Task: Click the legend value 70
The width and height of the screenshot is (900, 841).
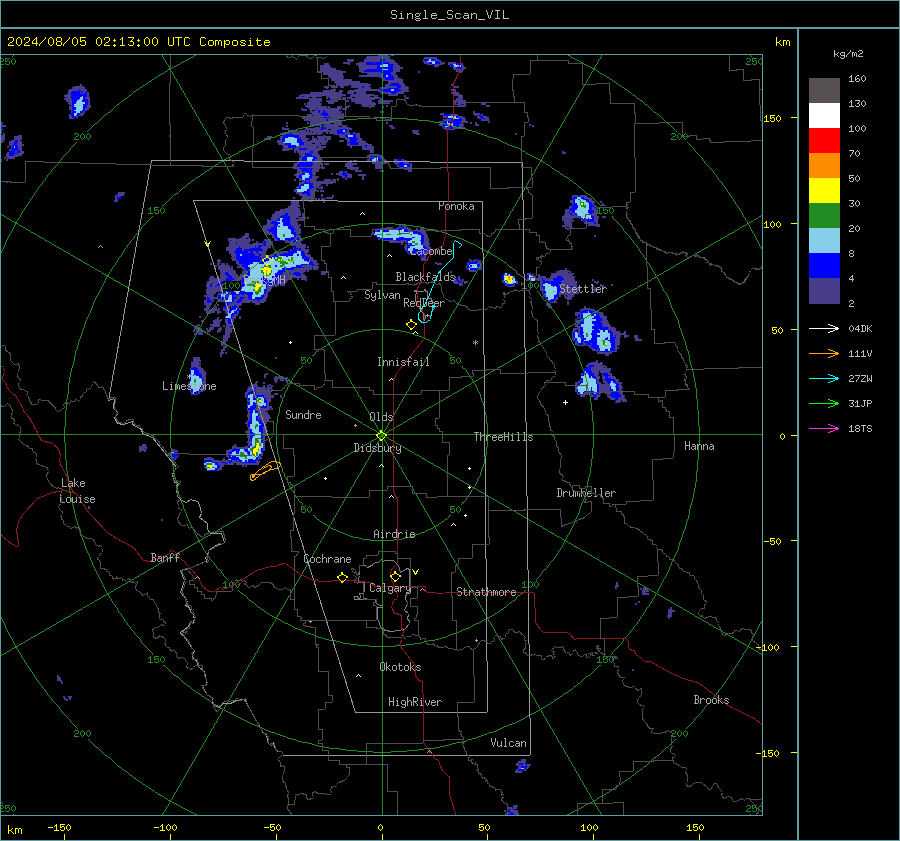Action: [854, 153]
